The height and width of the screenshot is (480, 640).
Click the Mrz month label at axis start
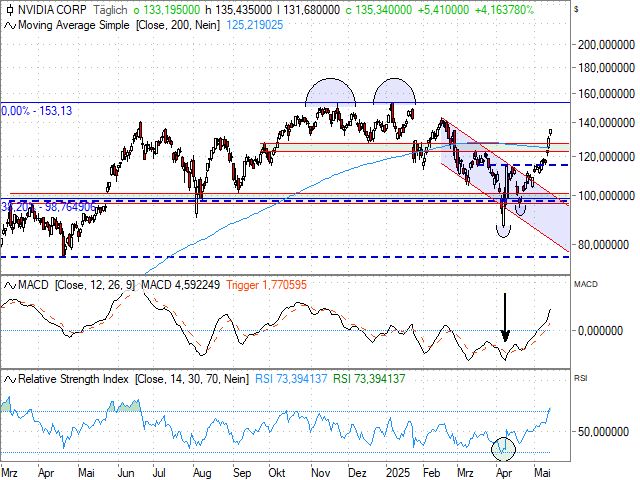pyautogui.click(x=9, y=473)
